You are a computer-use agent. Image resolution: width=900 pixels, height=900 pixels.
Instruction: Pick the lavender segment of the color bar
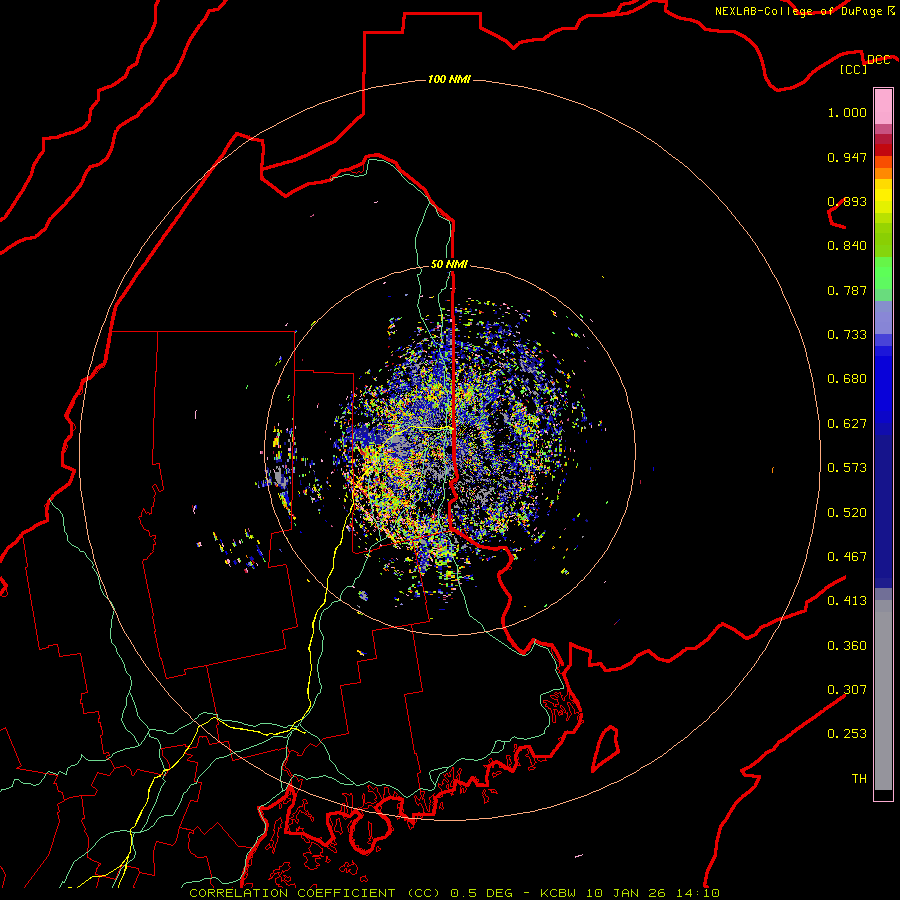(883, 318)
